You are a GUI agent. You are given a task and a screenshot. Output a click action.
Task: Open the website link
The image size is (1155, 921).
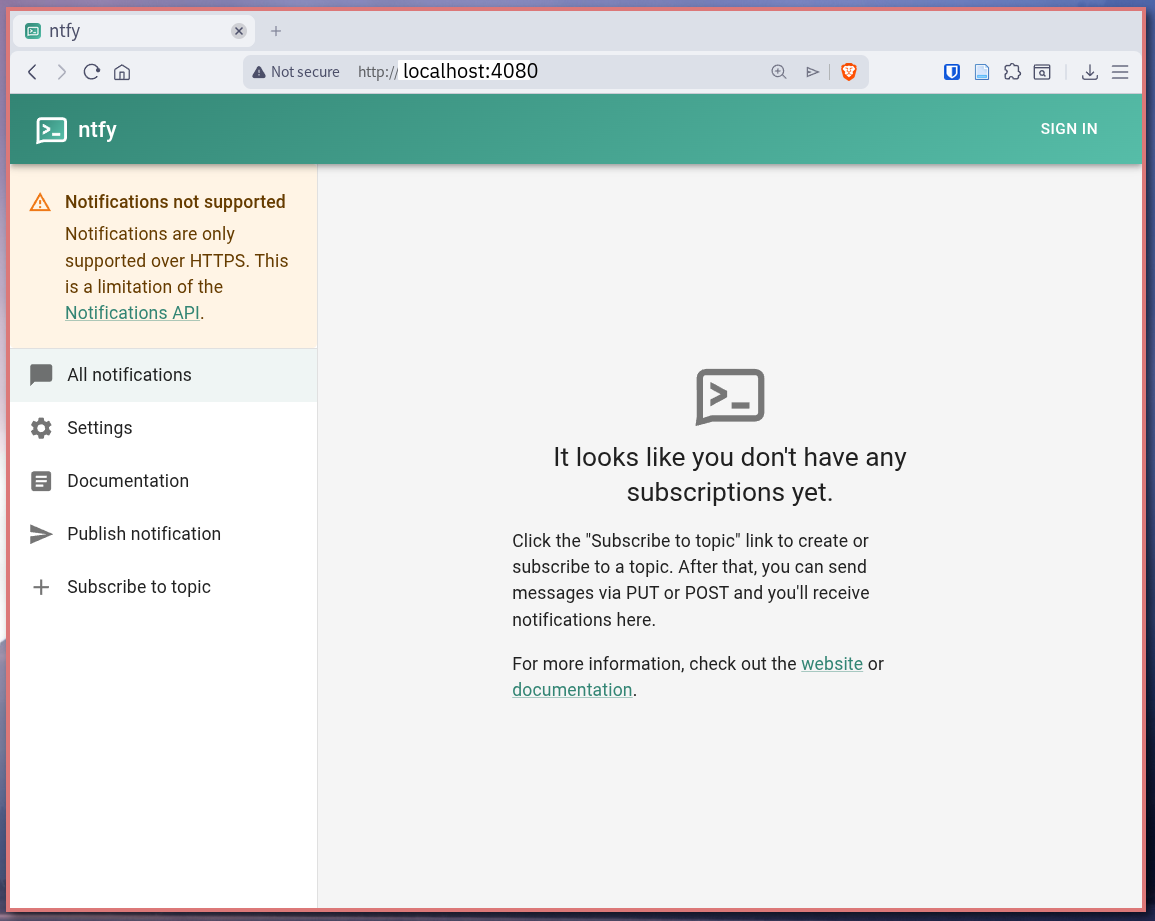click(832, 663)
